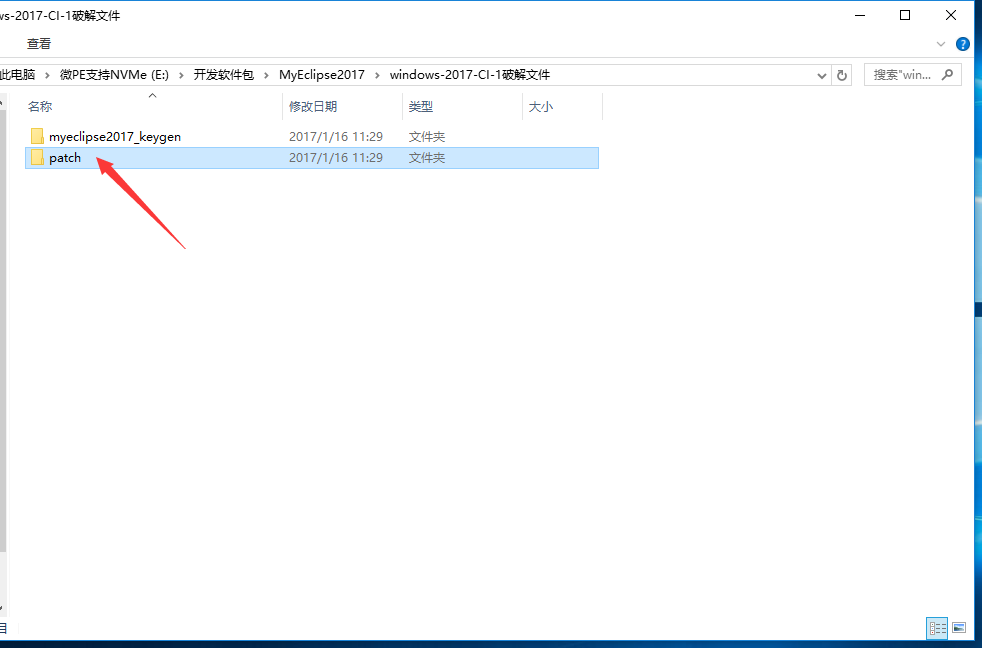Image resolution: width=982 pixels, height=648 pixels.
Task: Expand chevron after 微PE支持NVMe (E:)
Action: (181, 75)
